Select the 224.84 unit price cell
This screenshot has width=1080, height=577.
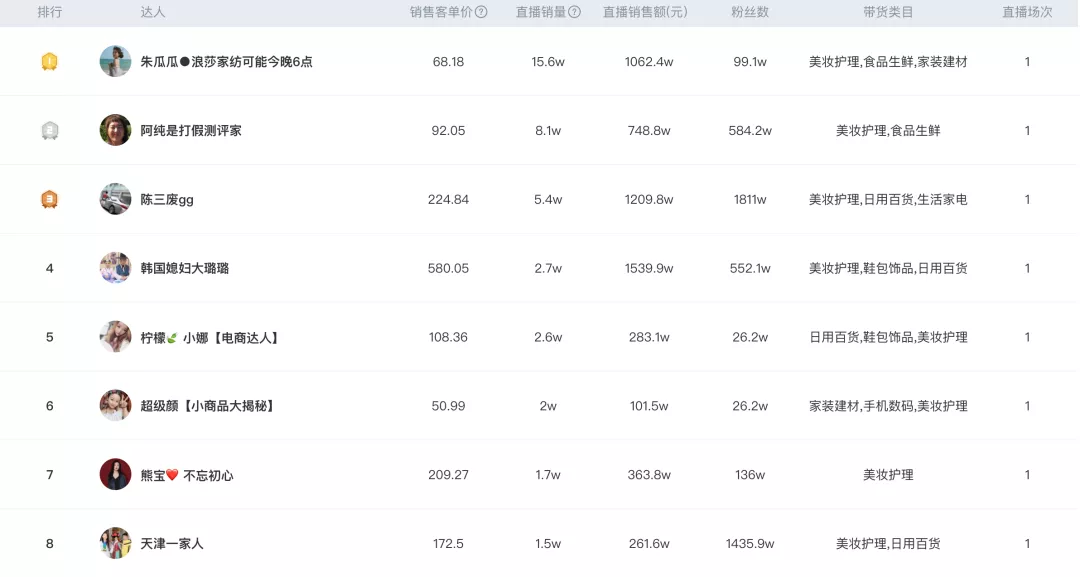pos(448,200)
